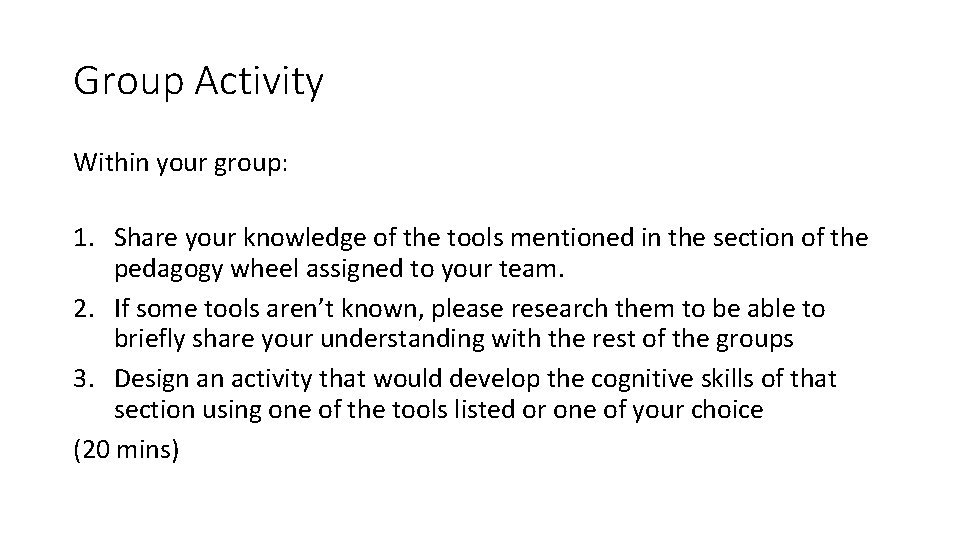Click the '(20 mins)' text

pyautogui.click(x=126, y=450)
